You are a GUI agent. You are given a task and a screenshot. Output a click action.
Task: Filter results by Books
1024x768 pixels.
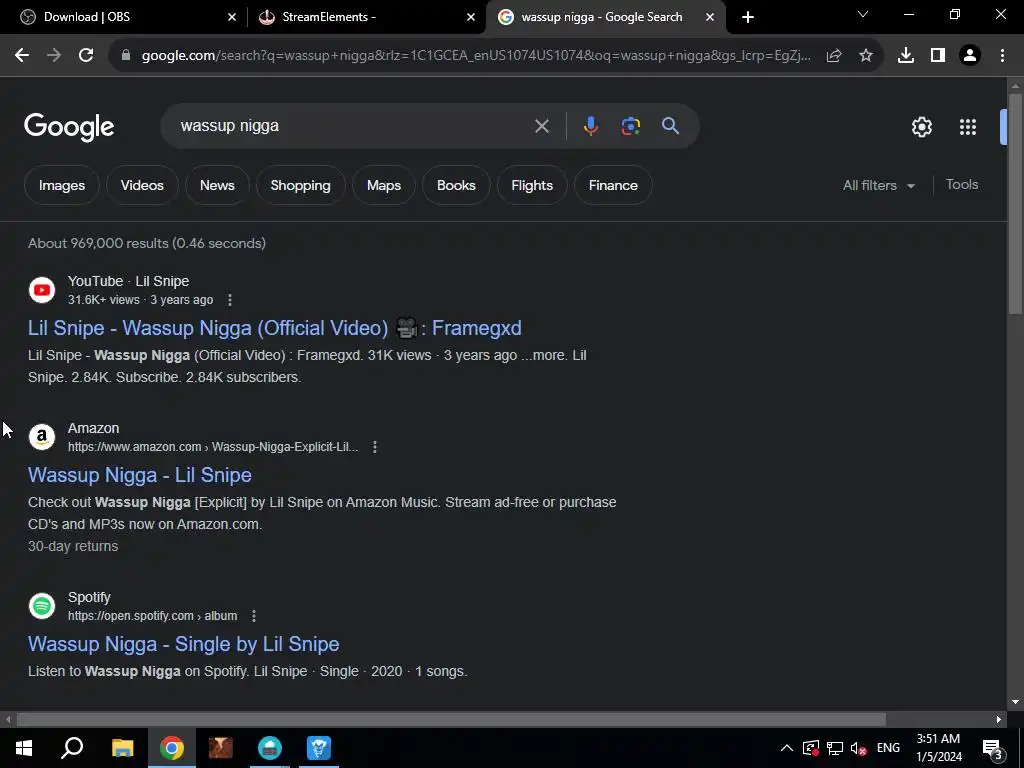pyautogui.click(x=456, y=185)
